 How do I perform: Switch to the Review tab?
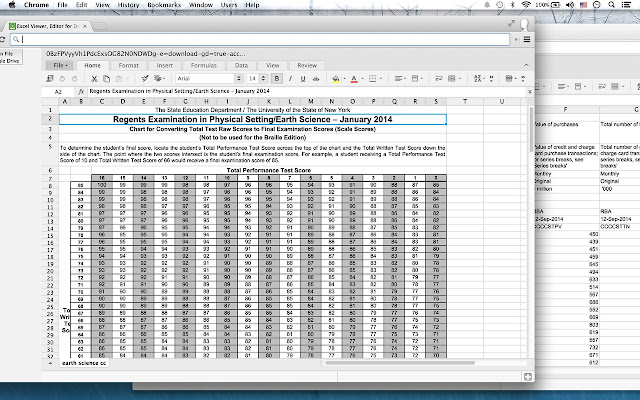pos(307,65)
